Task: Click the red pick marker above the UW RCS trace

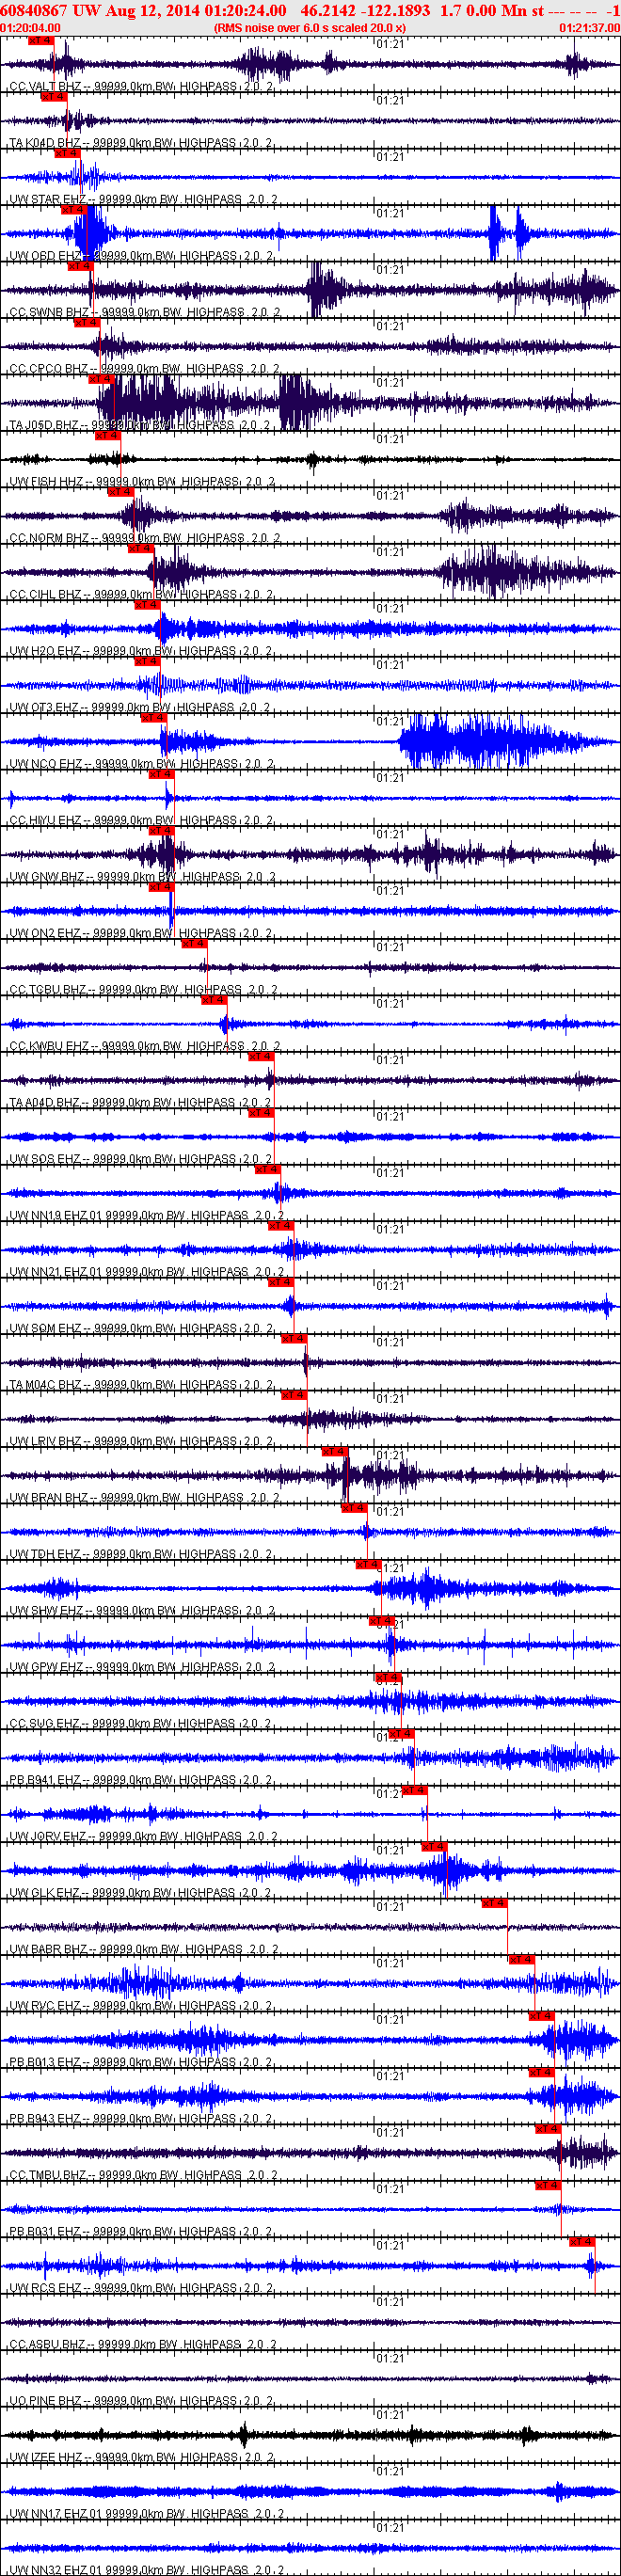Action: 582,2243
